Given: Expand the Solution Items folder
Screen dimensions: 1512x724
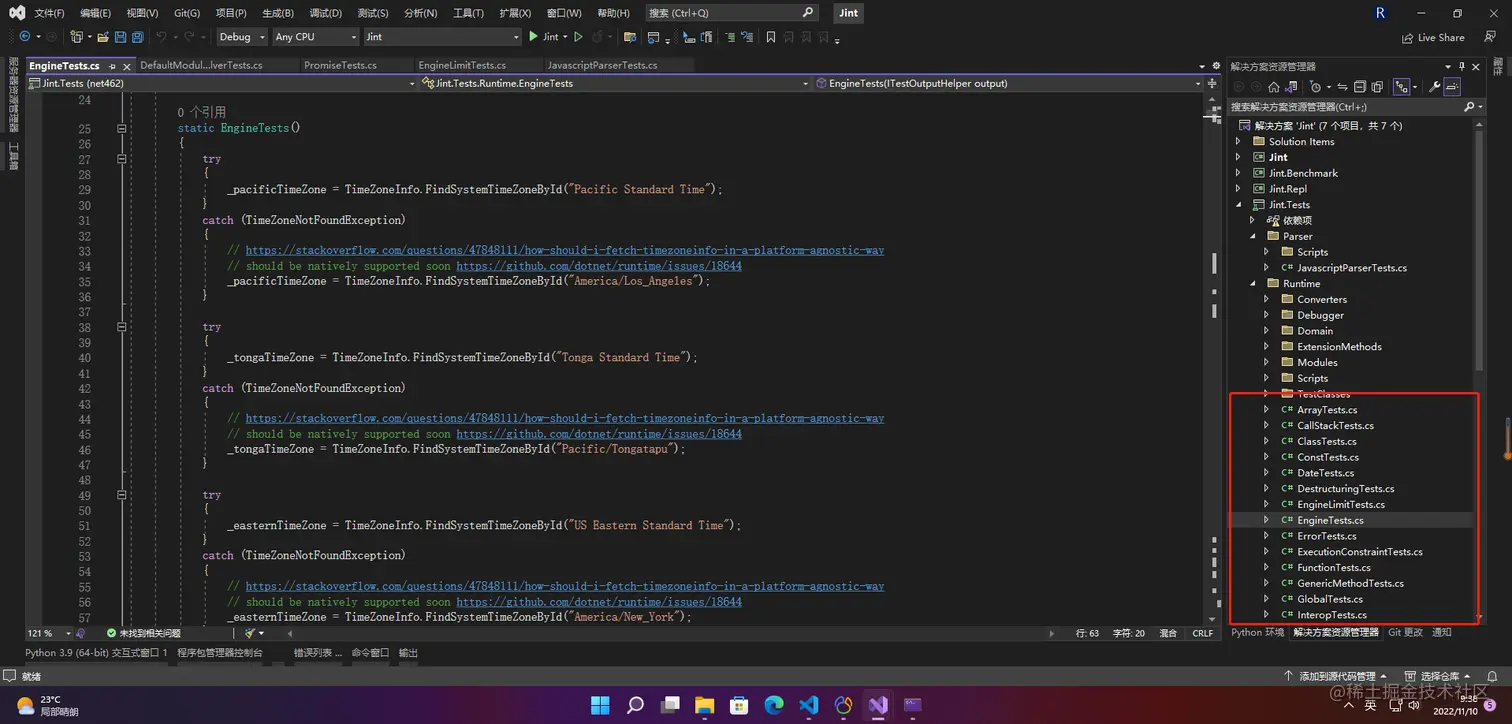Looking at the screenshot, I should [1238, 142].
